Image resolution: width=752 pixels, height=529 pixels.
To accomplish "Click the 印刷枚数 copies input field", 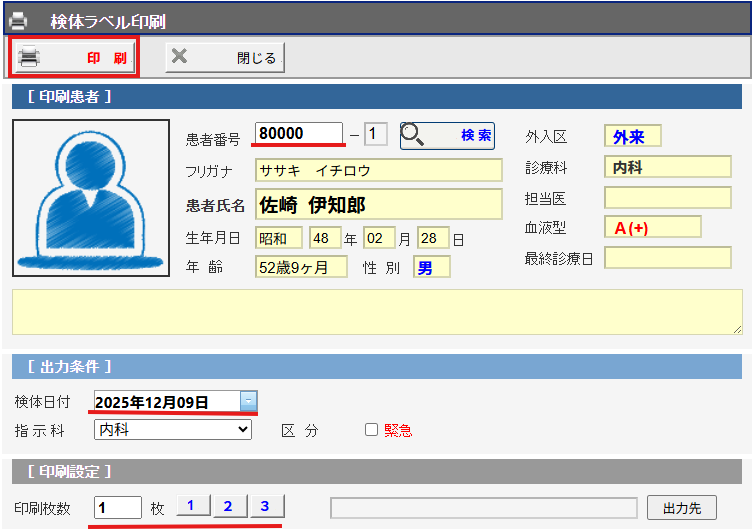I will coord(118,507).
